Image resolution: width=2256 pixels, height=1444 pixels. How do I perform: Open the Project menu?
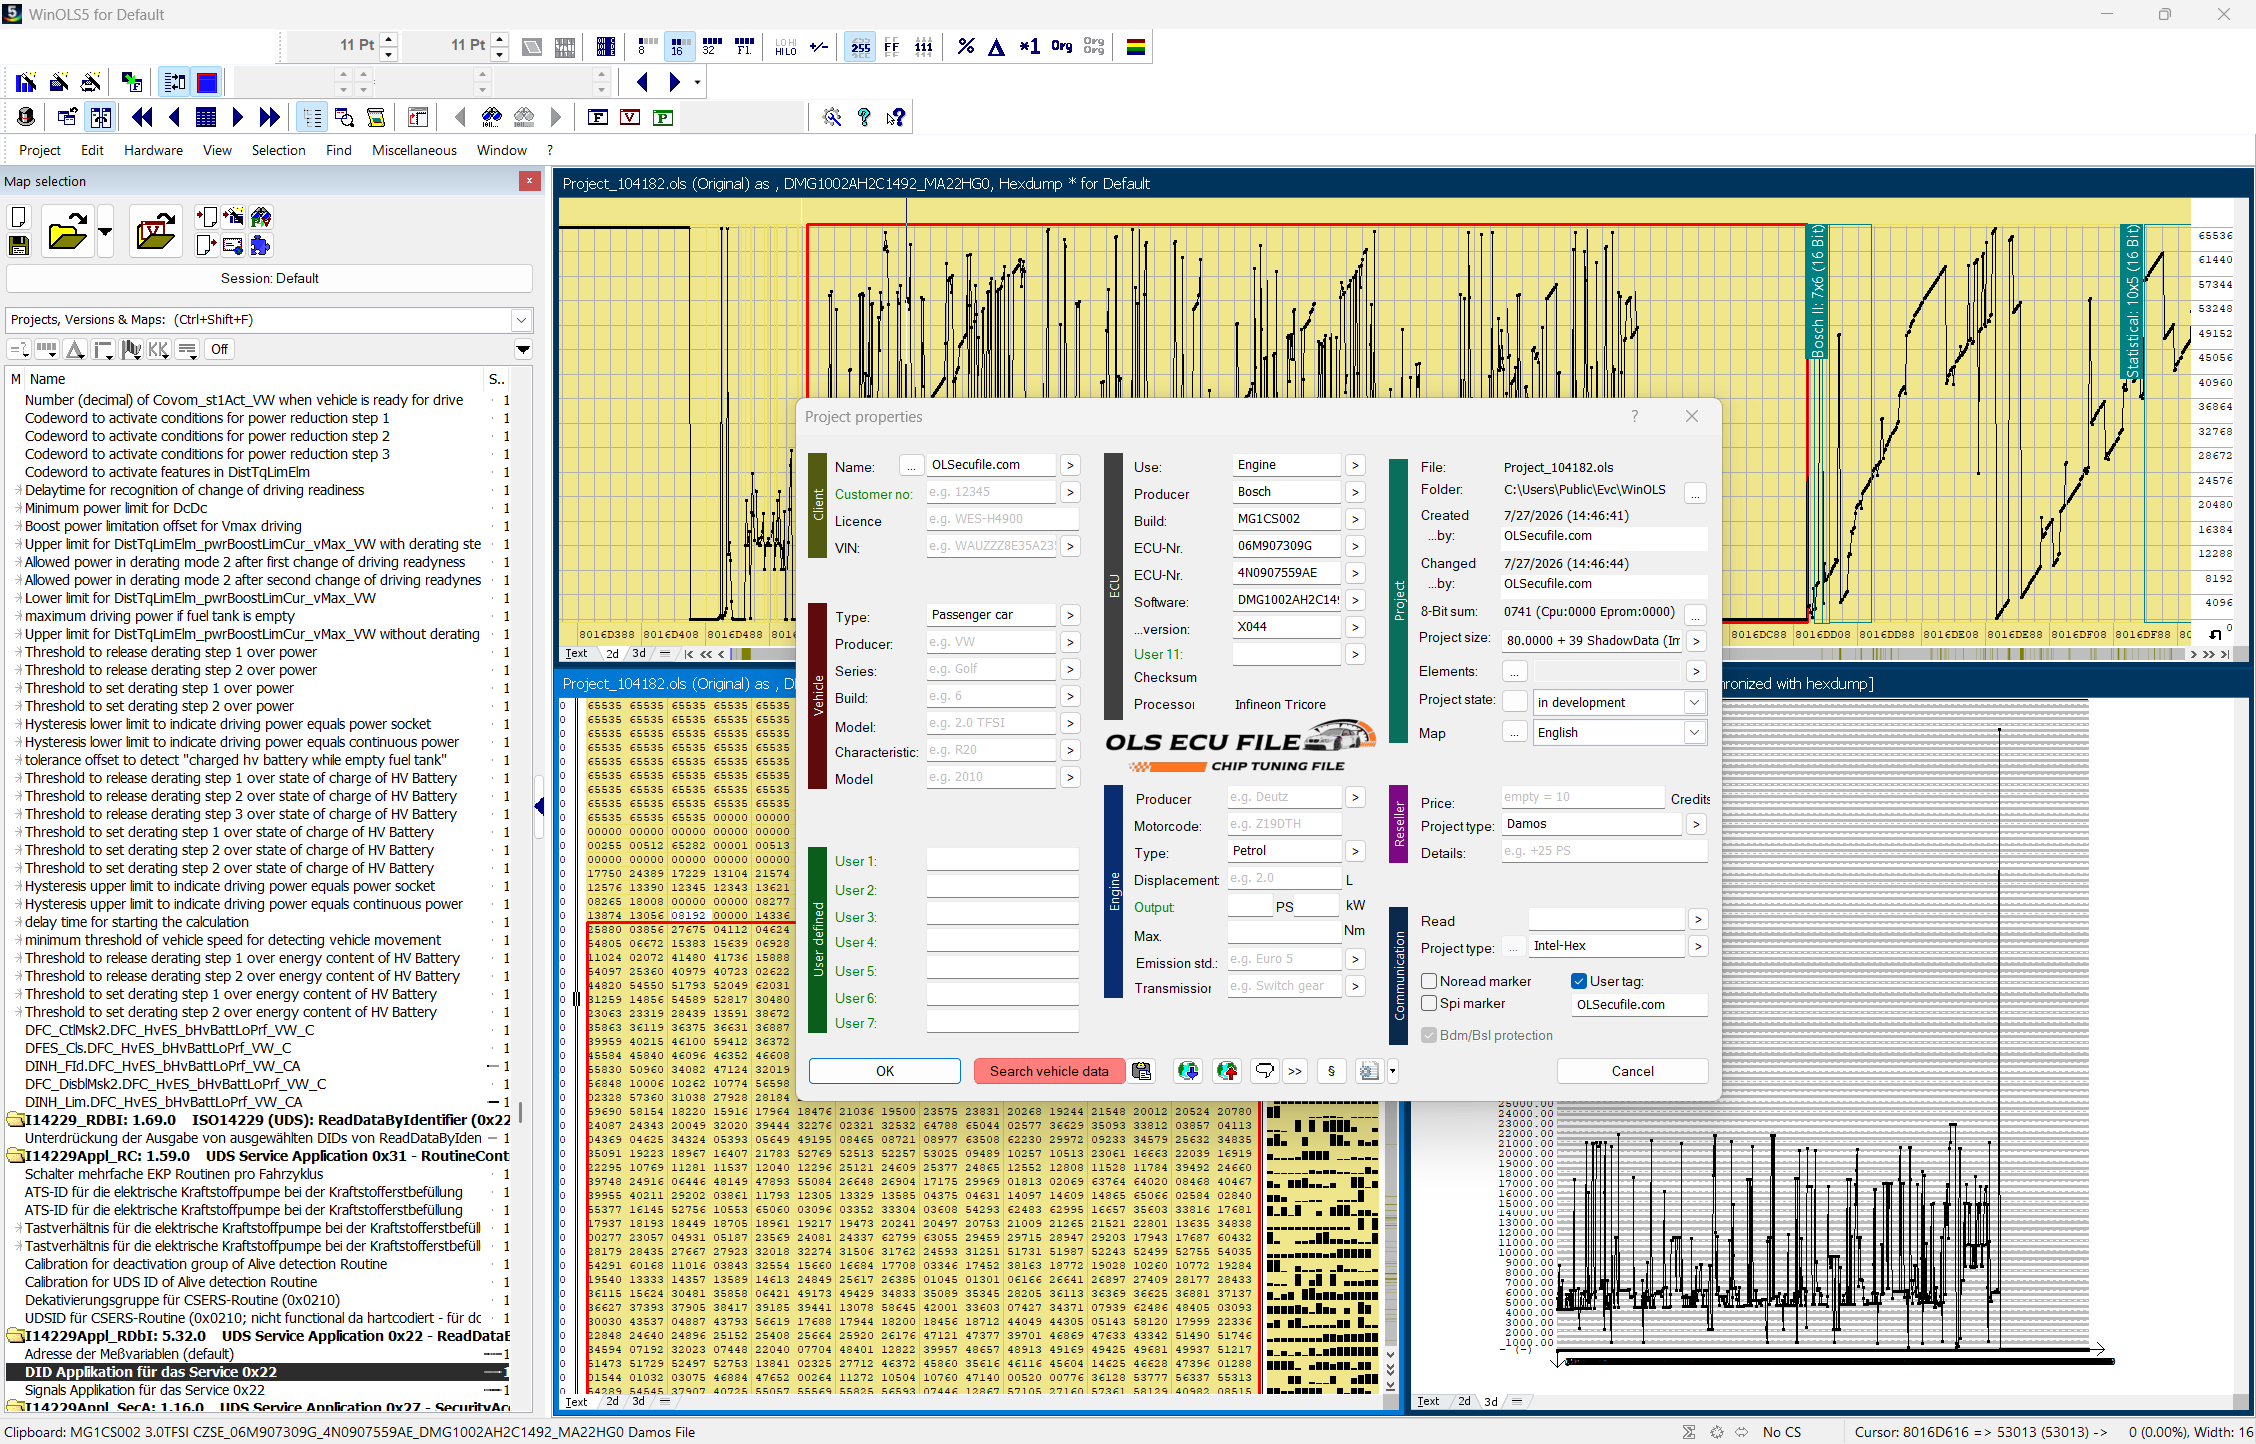click(40, 150)
